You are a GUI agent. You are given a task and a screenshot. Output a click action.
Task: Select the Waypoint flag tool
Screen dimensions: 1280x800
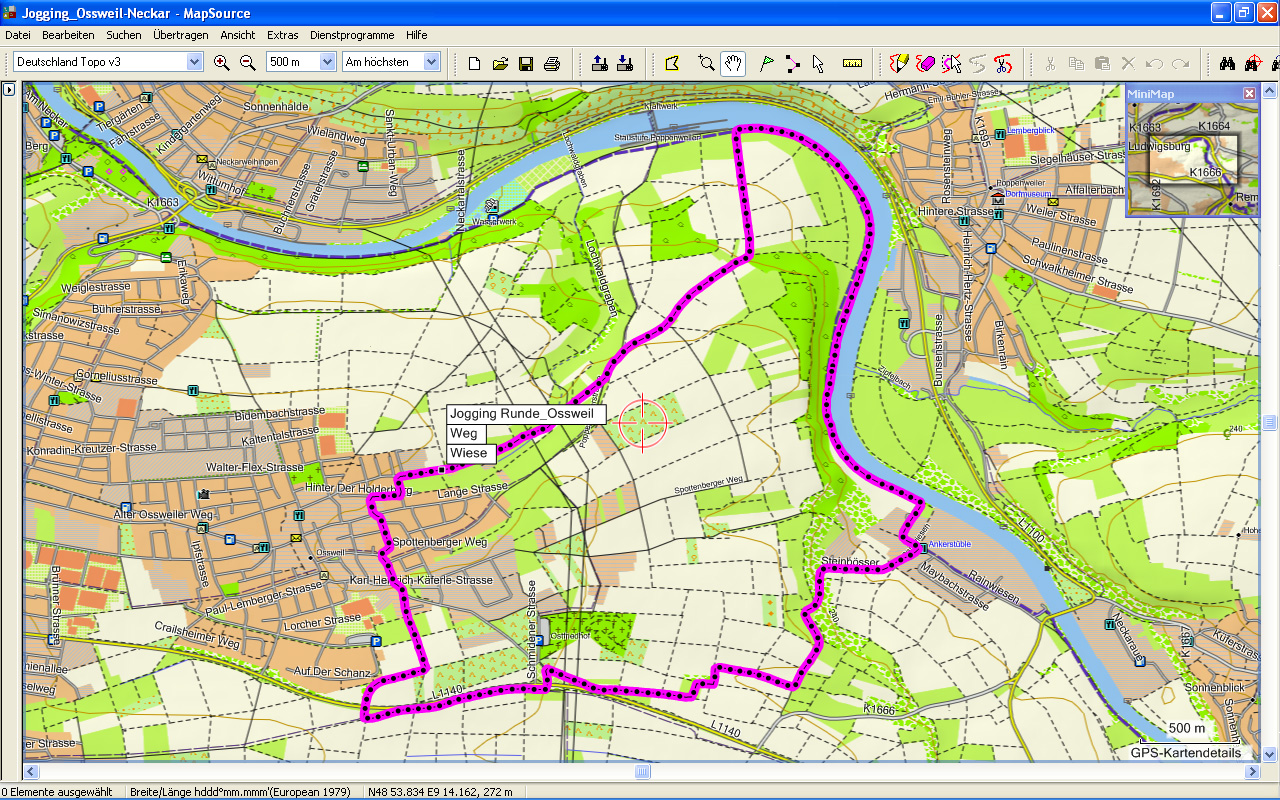point(767,63)
